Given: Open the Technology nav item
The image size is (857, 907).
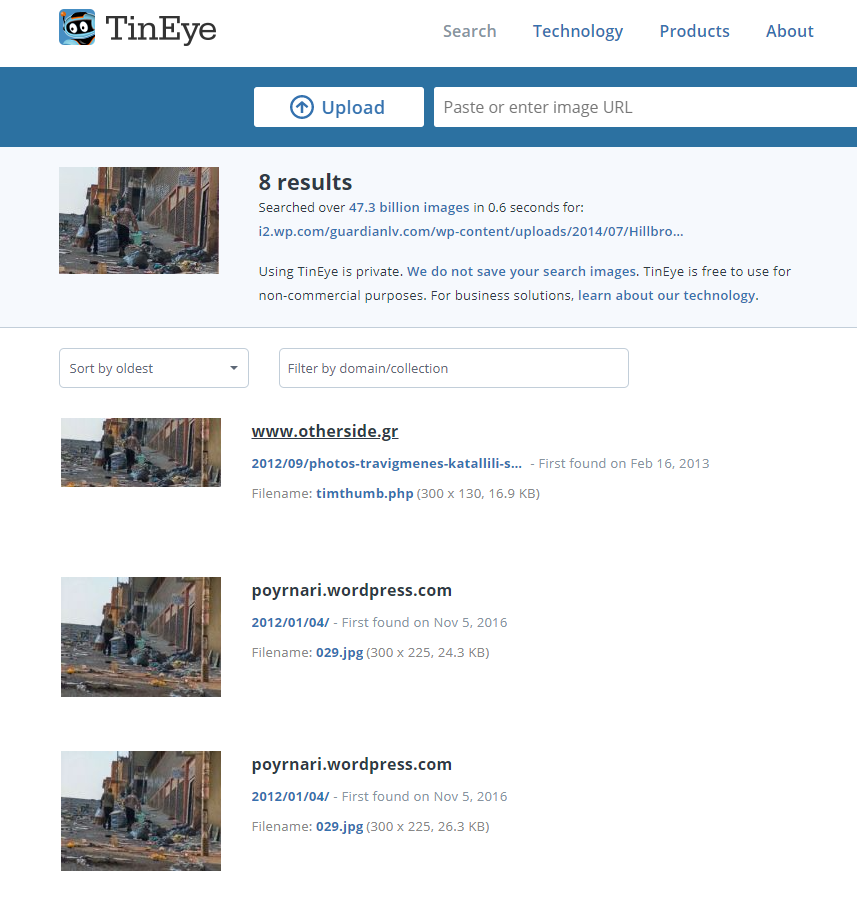Looking at the screenshot, I should point(578,31).
